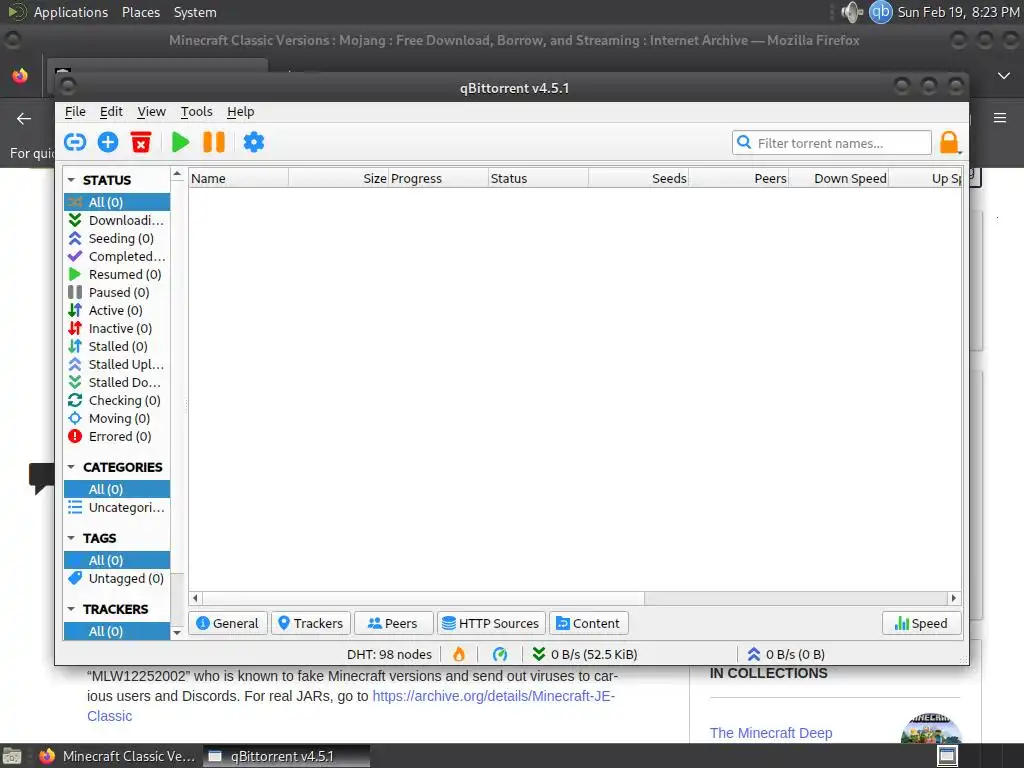Open the View menu
The width and height of the screenshot is (1024, 768).
pos(151,112)
